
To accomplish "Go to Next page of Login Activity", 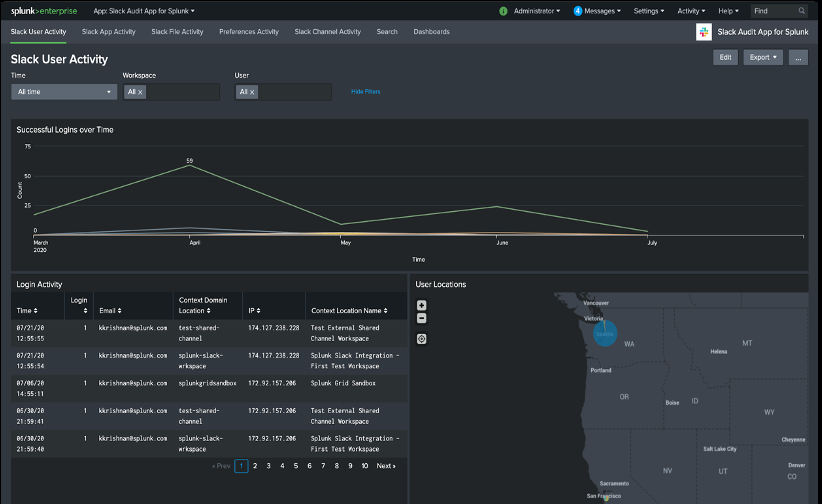I will click(386, 466).
